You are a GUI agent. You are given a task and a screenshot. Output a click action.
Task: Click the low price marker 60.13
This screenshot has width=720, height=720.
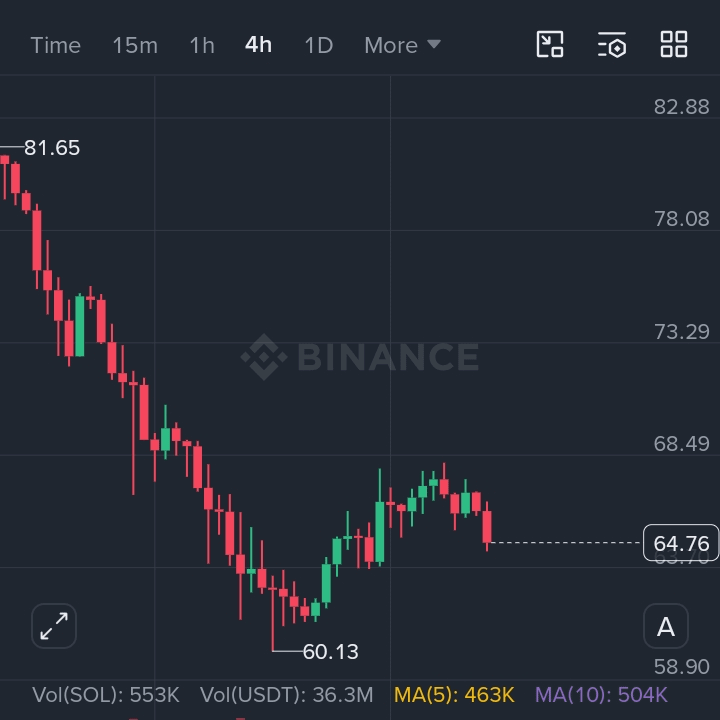[331, 652]
